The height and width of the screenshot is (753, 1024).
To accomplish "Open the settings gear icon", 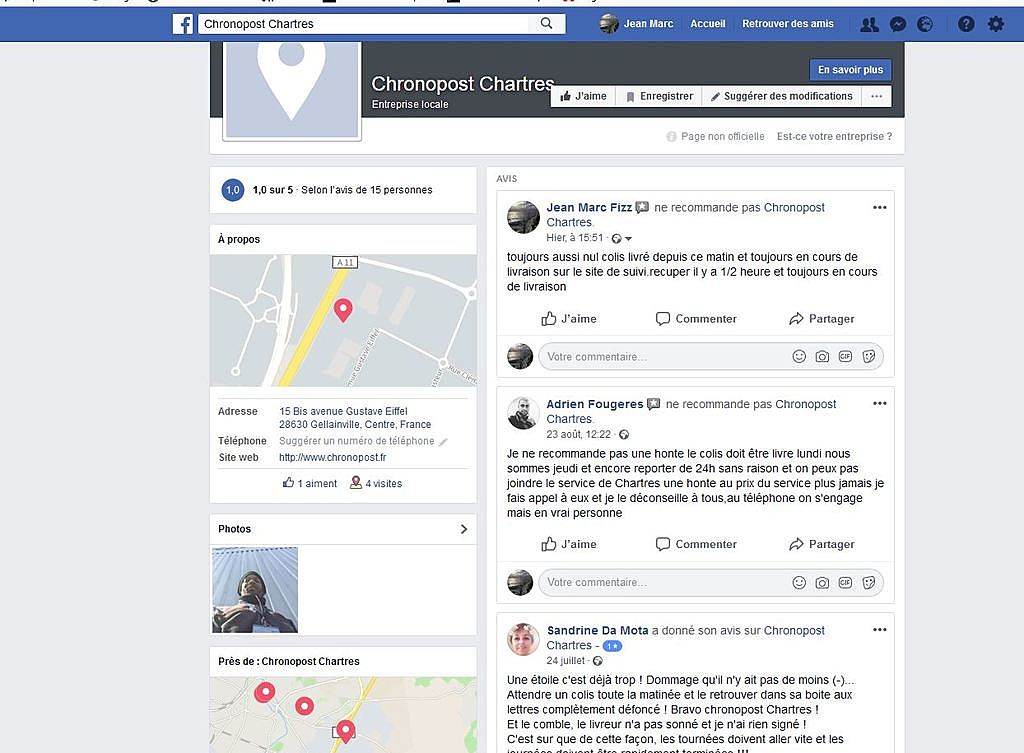I will coord(995,25).
